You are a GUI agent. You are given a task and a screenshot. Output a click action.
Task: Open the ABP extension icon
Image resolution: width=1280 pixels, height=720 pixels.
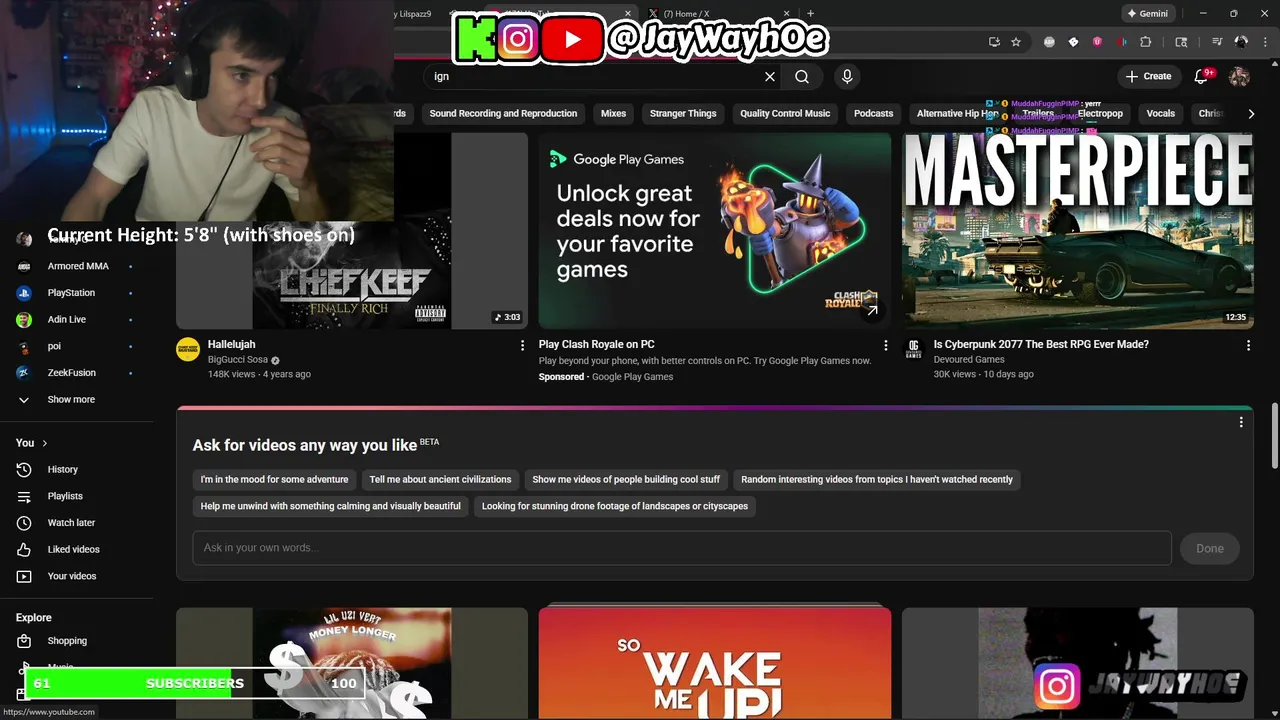click(x=1049, y=42)
